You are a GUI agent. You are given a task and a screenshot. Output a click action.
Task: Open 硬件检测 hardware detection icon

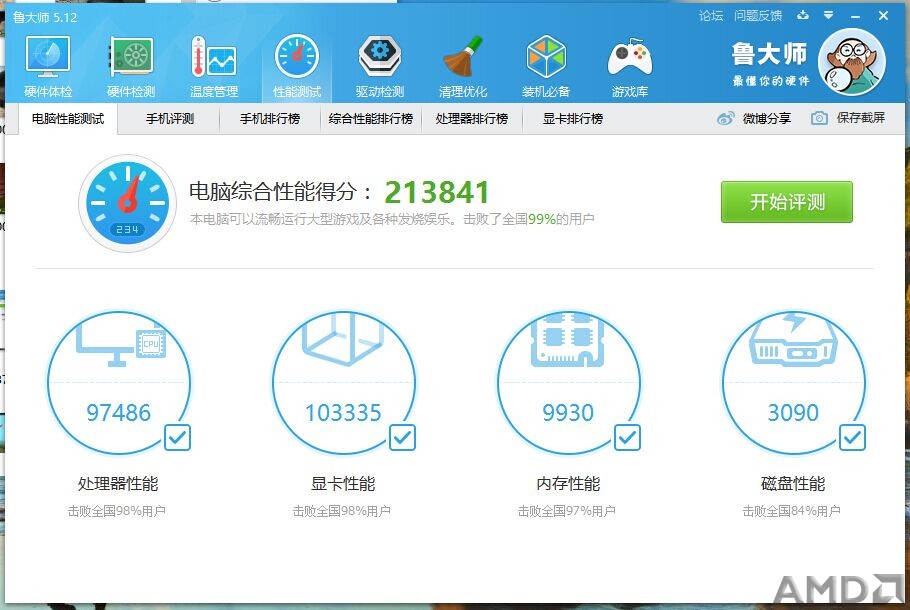point(131,58)
